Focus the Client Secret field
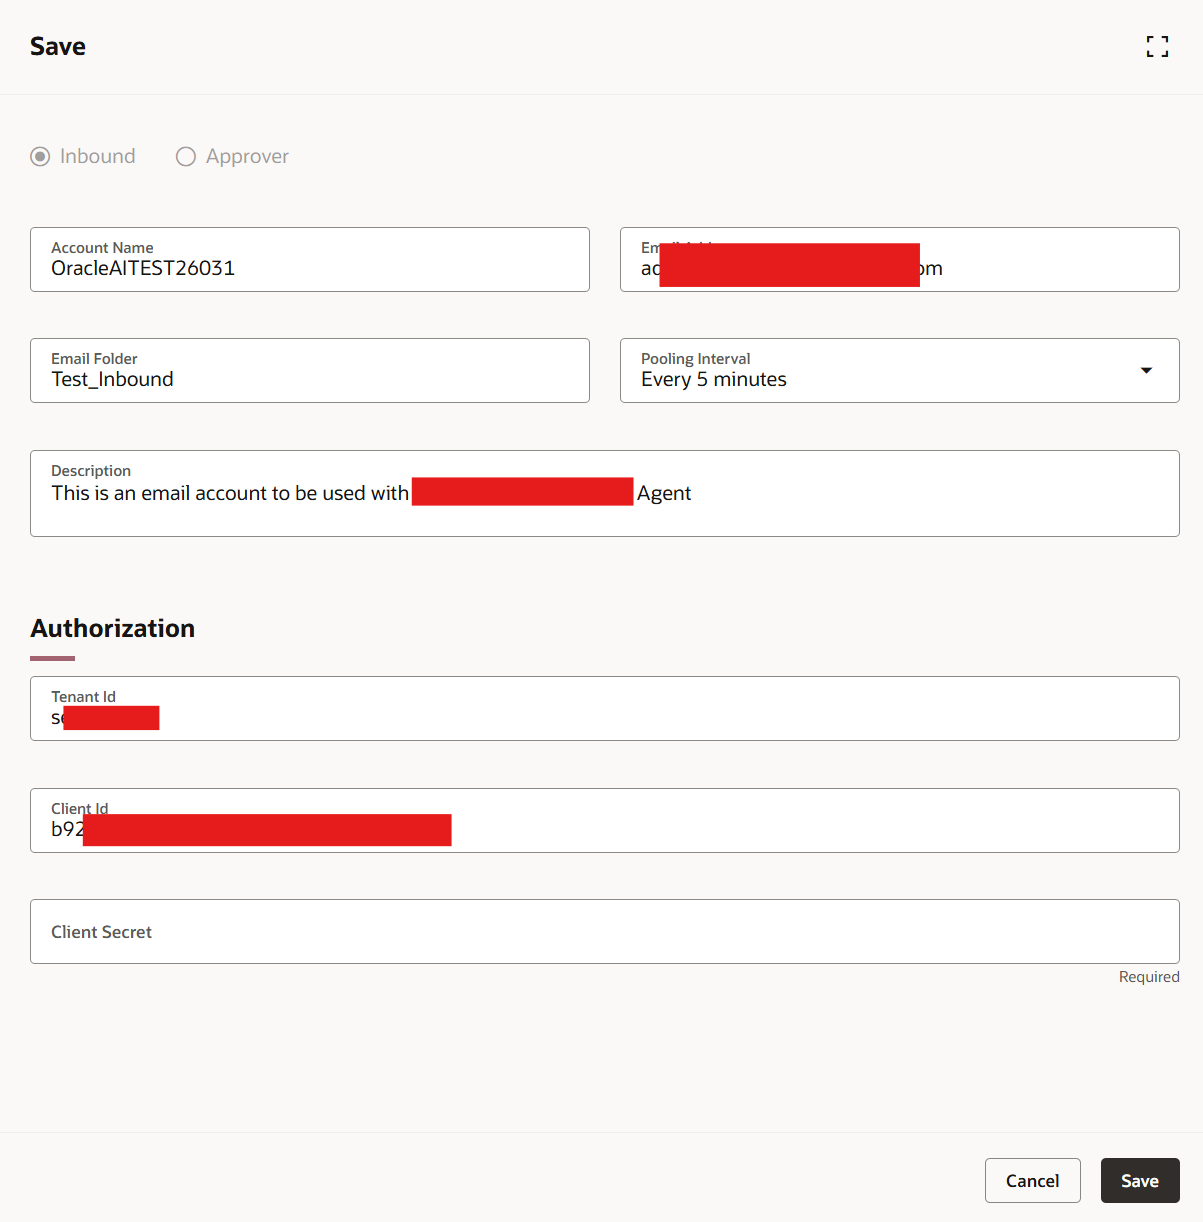1203x1222 pixels. tap(605, 932)
